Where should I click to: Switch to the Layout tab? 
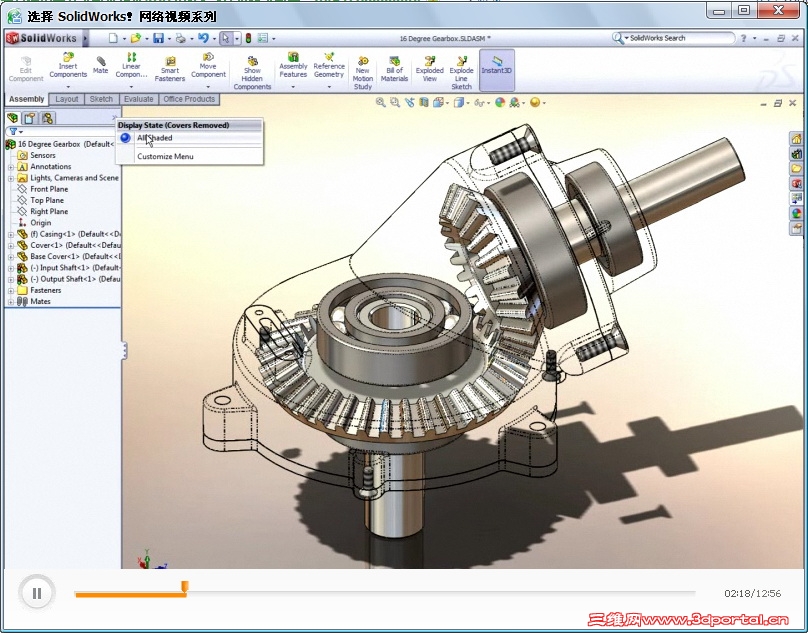pyautogui.click(x=66, y=99)
